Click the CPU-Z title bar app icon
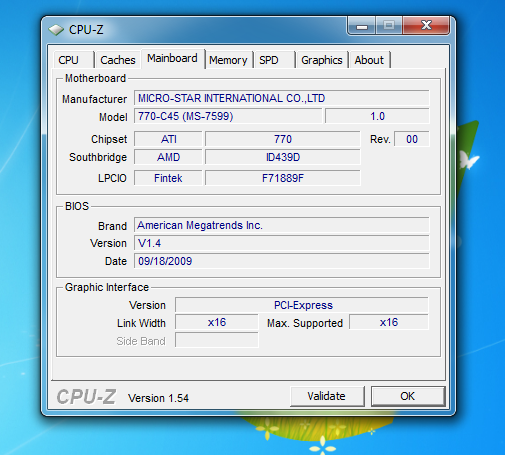This screenshot has width=505, height=455. [56, 30]
